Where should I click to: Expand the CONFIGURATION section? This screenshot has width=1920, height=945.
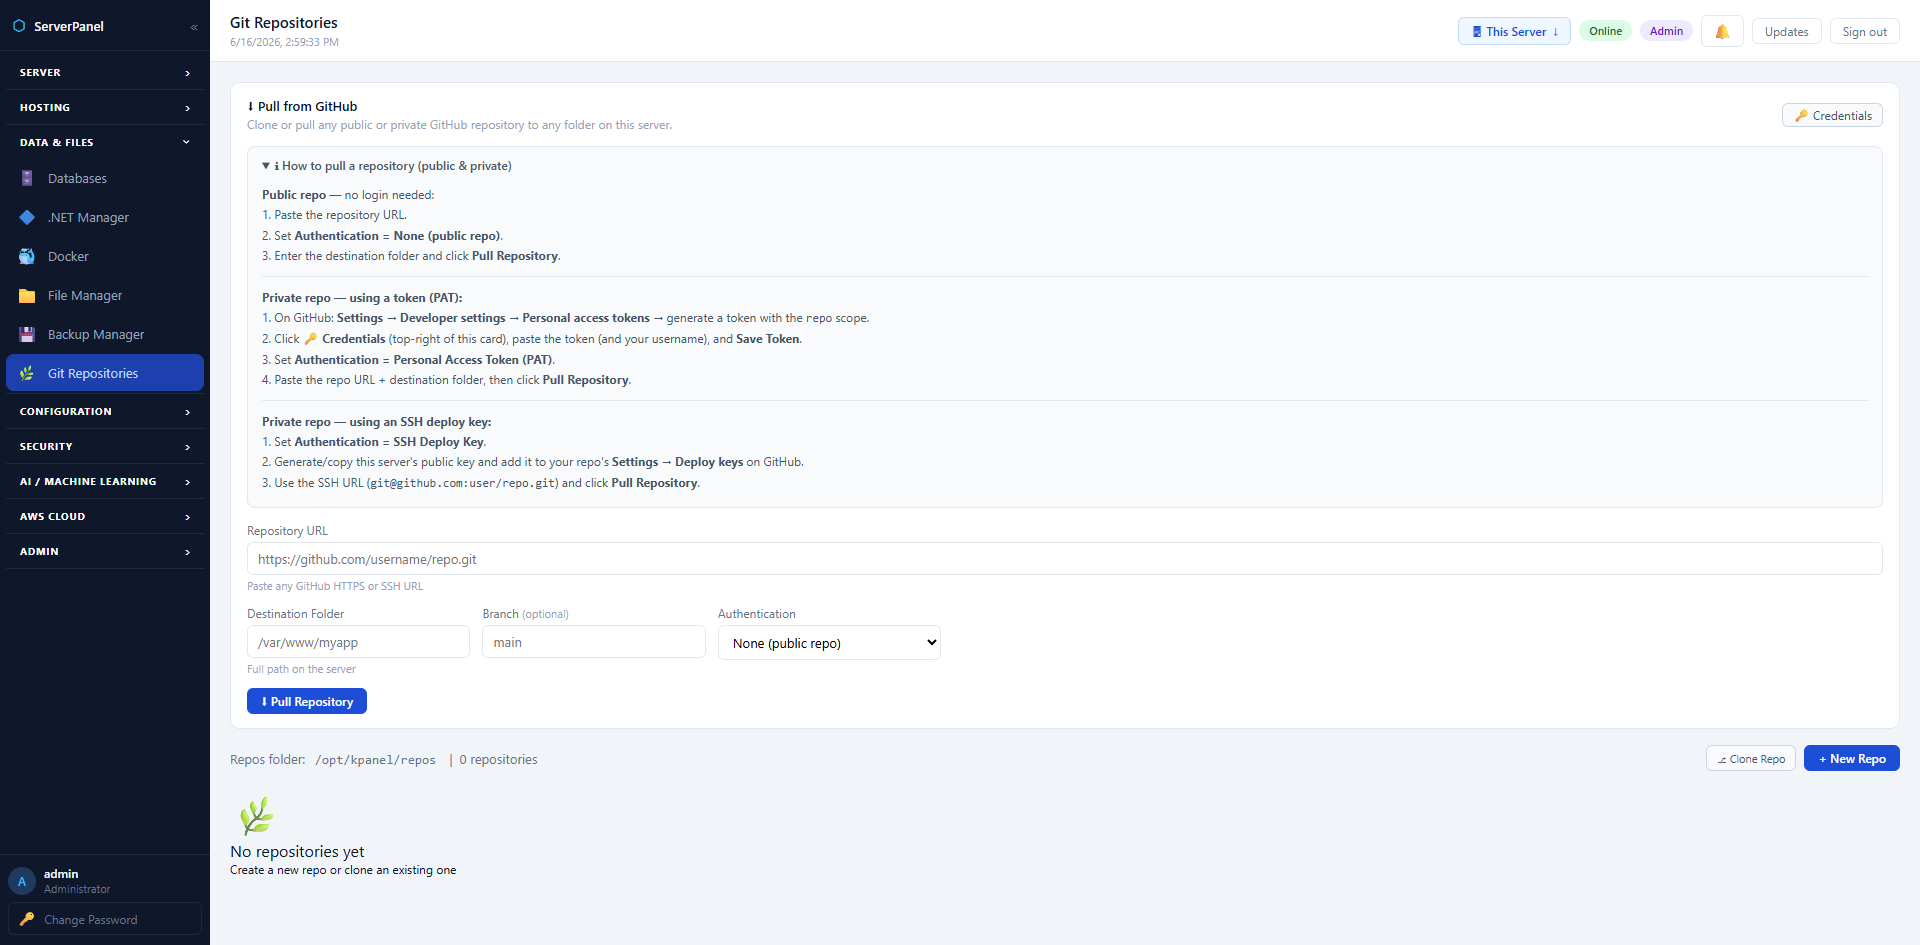click(x=105, y=411)
